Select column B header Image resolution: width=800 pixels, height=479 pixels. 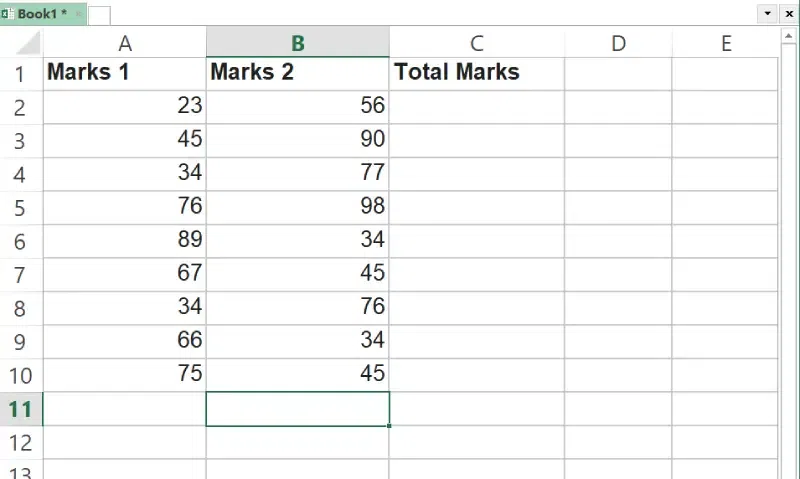297,43
